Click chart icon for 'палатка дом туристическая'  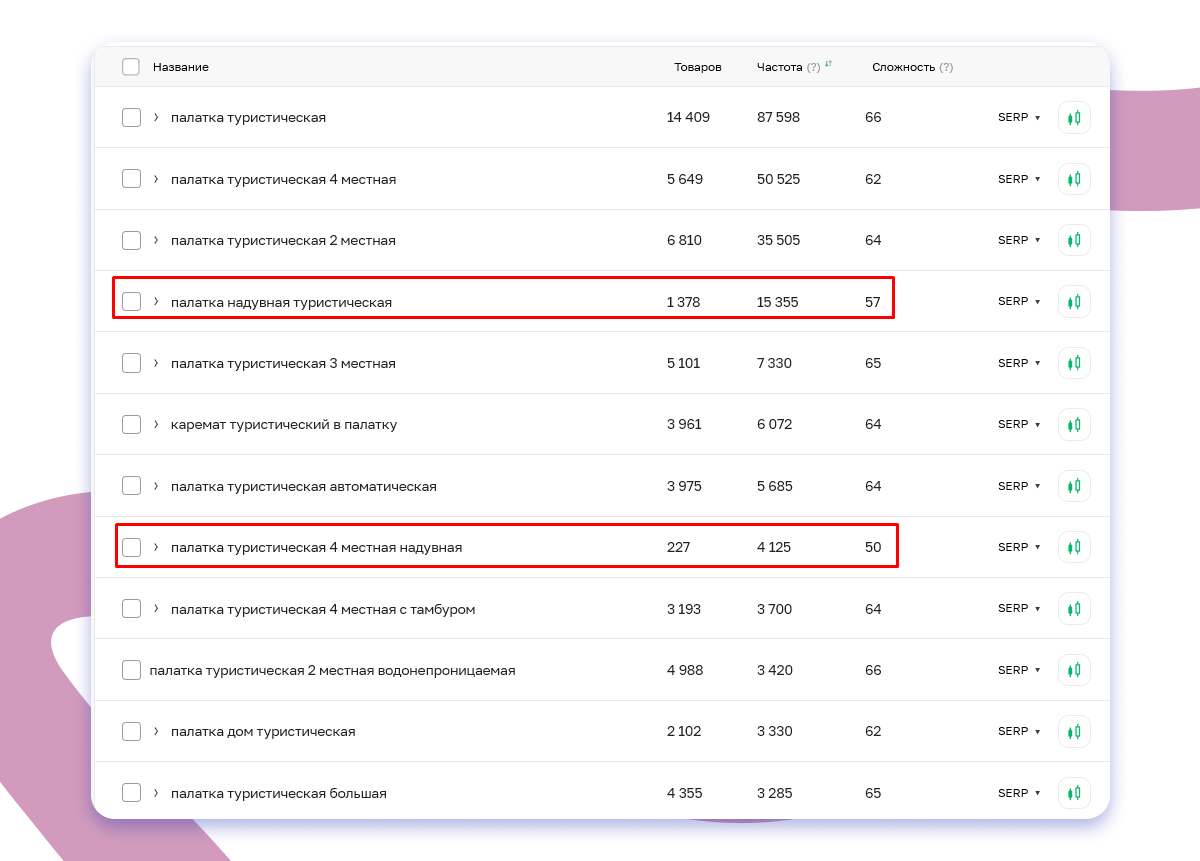click(1074, 732)
